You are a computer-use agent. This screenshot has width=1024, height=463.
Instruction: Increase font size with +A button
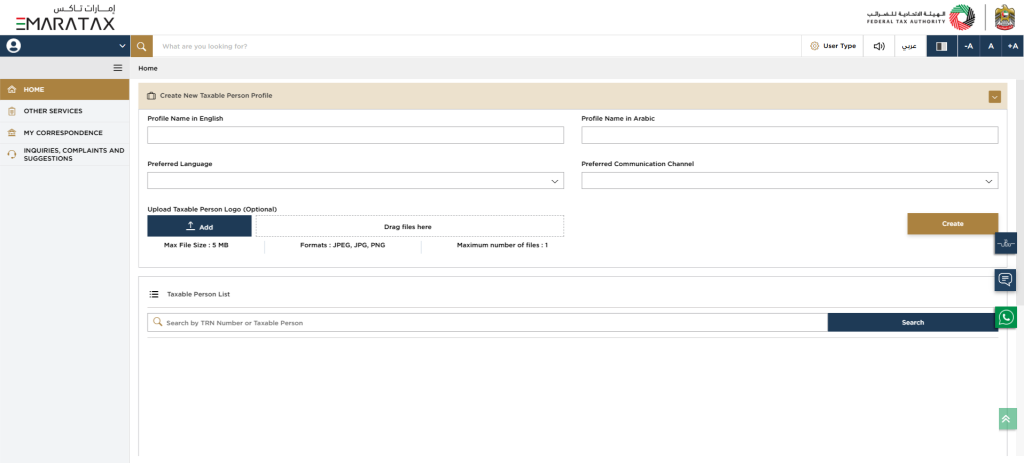(1012, 46)
